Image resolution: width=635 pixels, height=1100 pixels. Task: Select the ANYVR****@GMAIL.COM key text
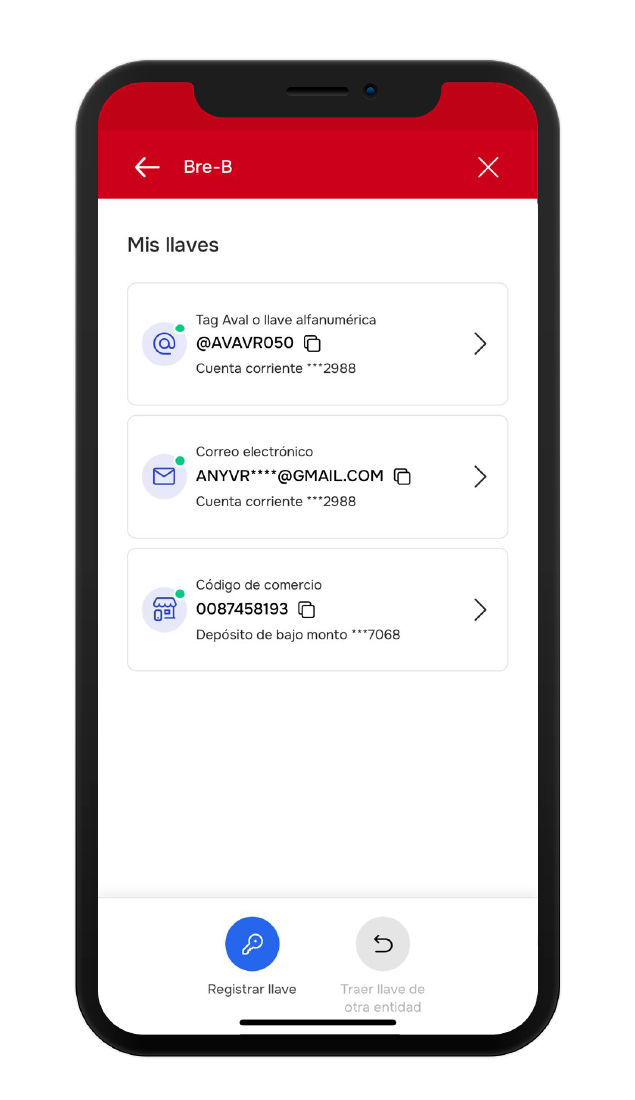tap(290, 476)
